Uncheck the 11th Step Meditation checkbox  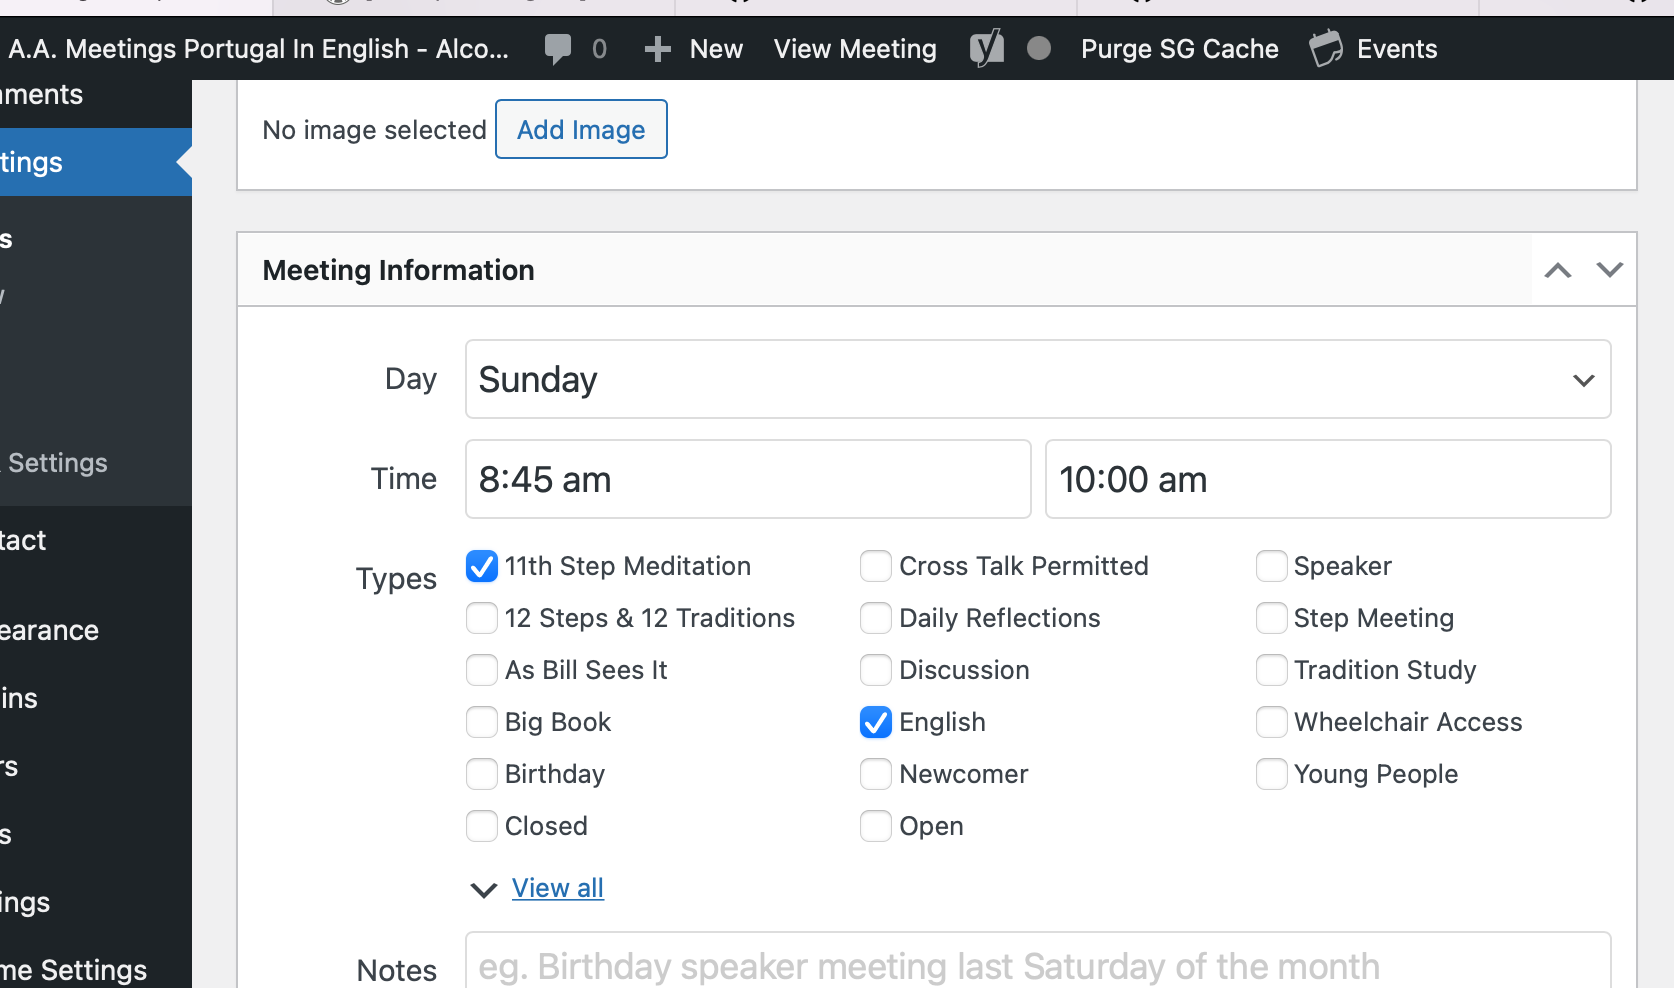tap(482, 566)
